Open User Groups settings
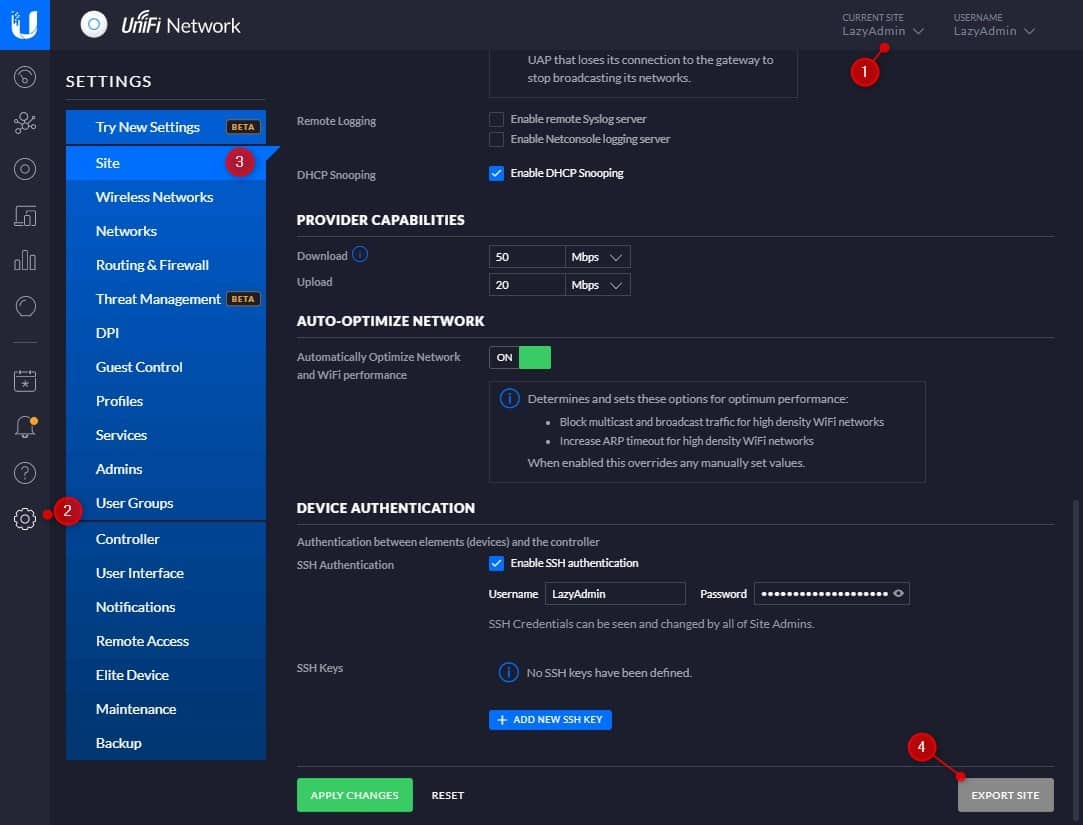 click(x=166, y=503)
